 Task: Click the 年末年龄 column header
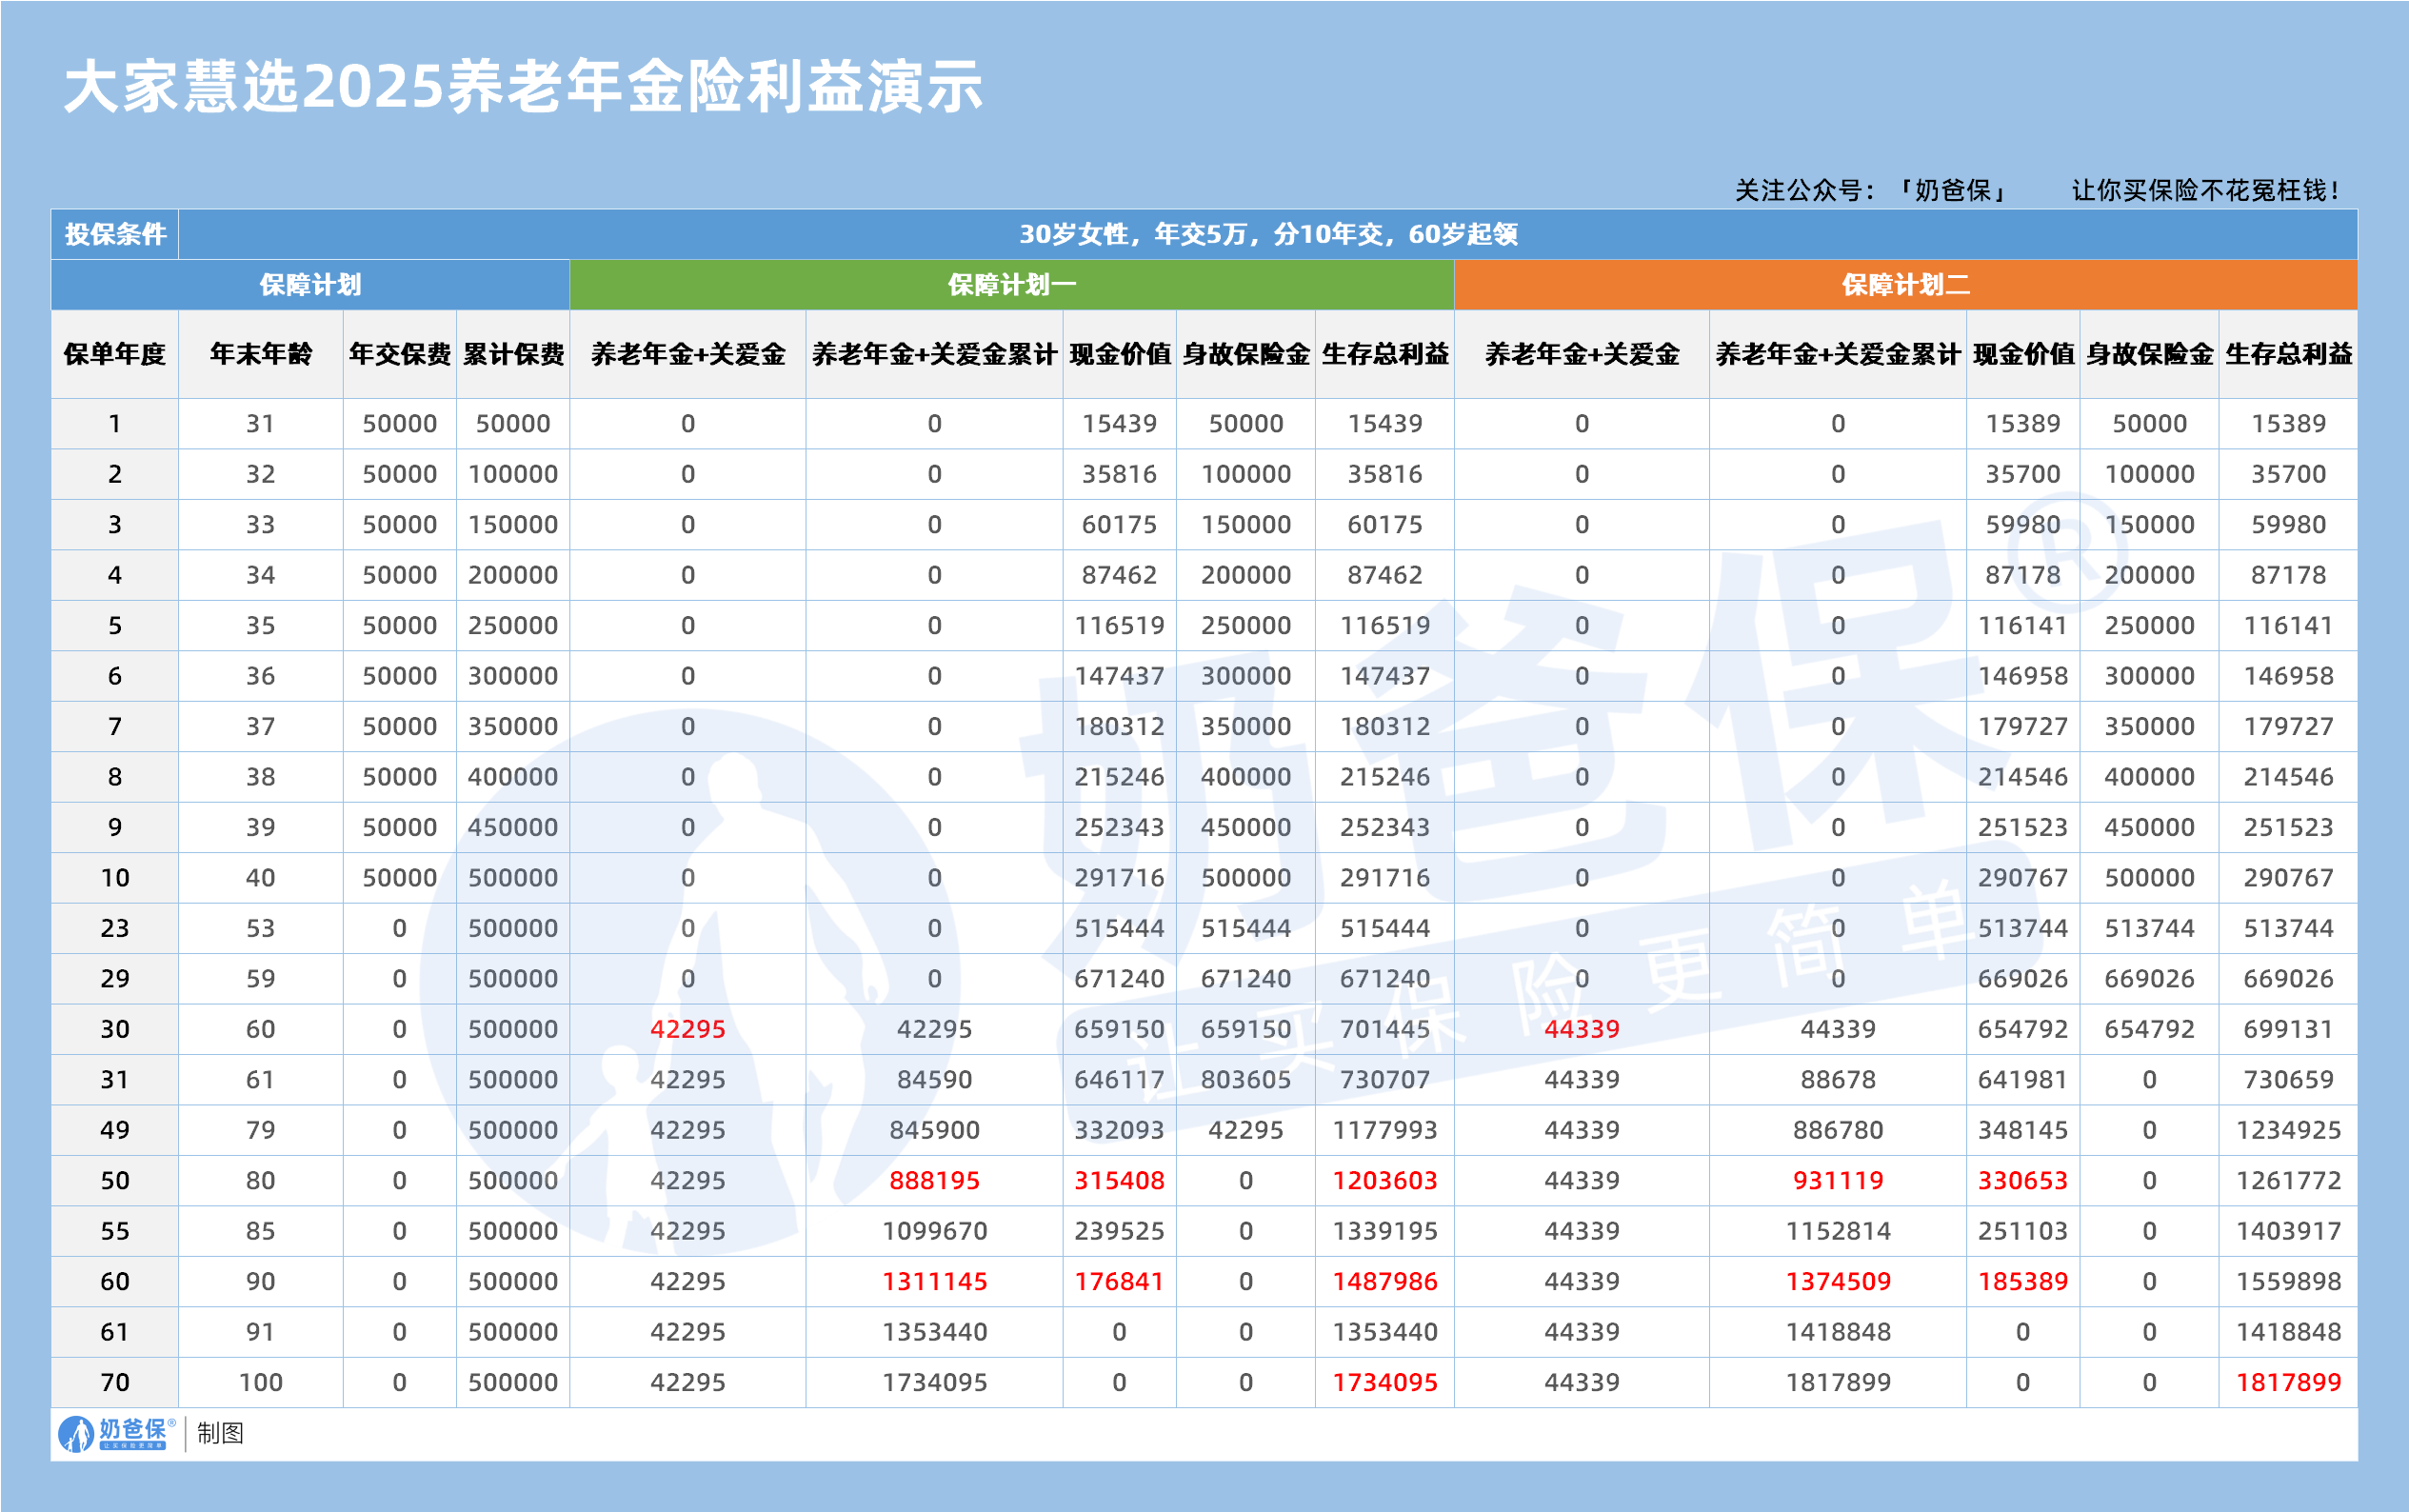point(260,354)
